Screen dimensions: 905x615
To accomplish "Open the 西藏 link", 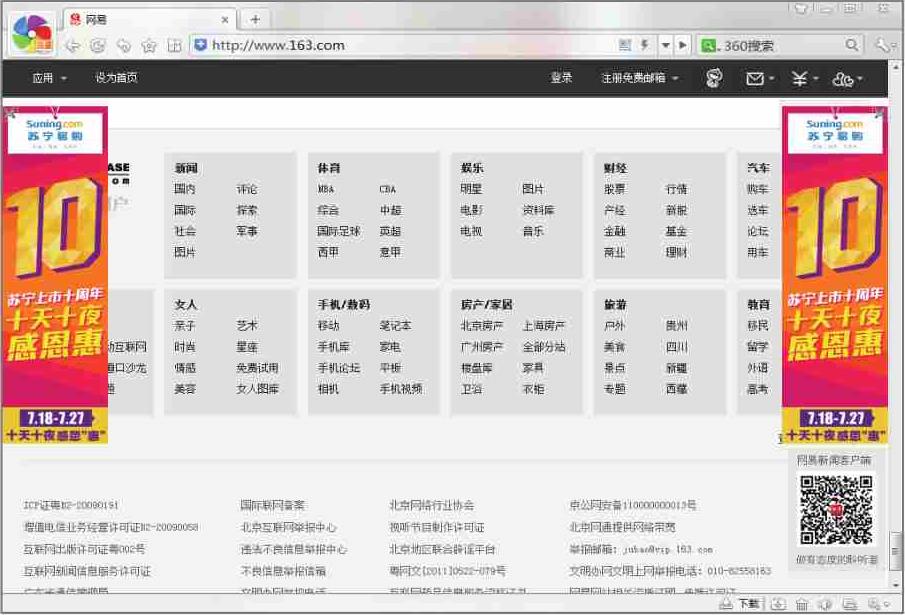I will point(676,389).
